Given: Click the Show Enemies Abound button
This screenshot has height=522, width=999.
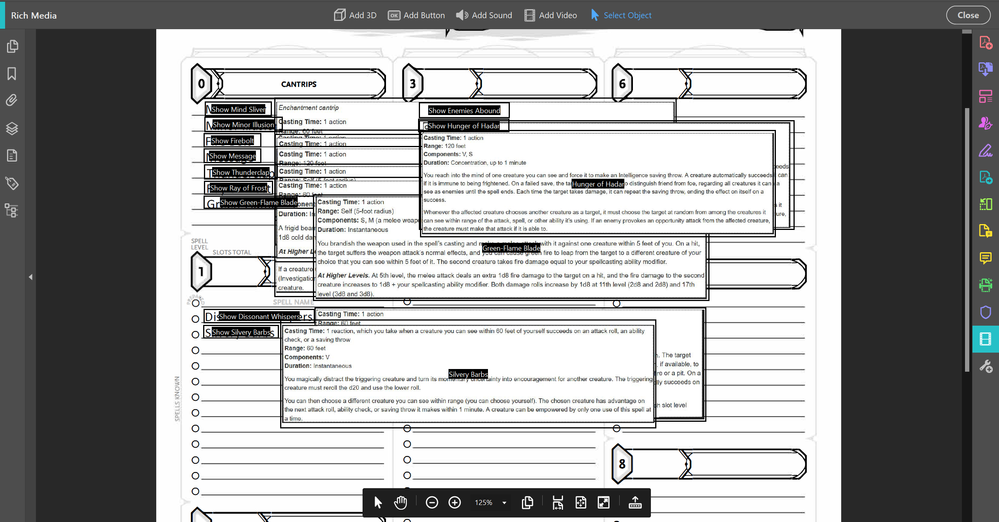Looking at the screenshot, I should [464, 110].
